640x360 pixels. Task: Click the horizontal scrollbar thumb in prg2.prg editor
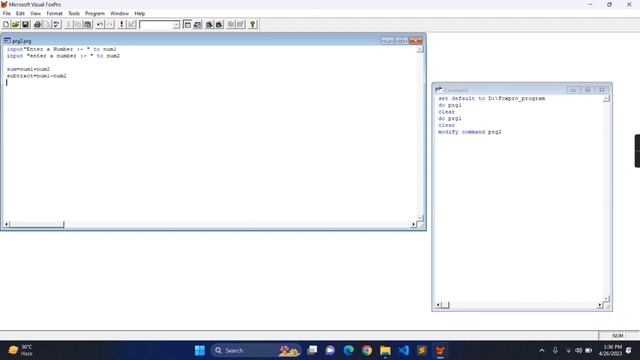[37, 224]
